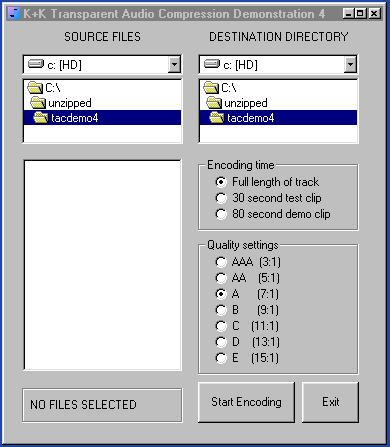Choose AA (5:1) quality setting
Viewport: 390px width, 447px height.
point(248,278)
